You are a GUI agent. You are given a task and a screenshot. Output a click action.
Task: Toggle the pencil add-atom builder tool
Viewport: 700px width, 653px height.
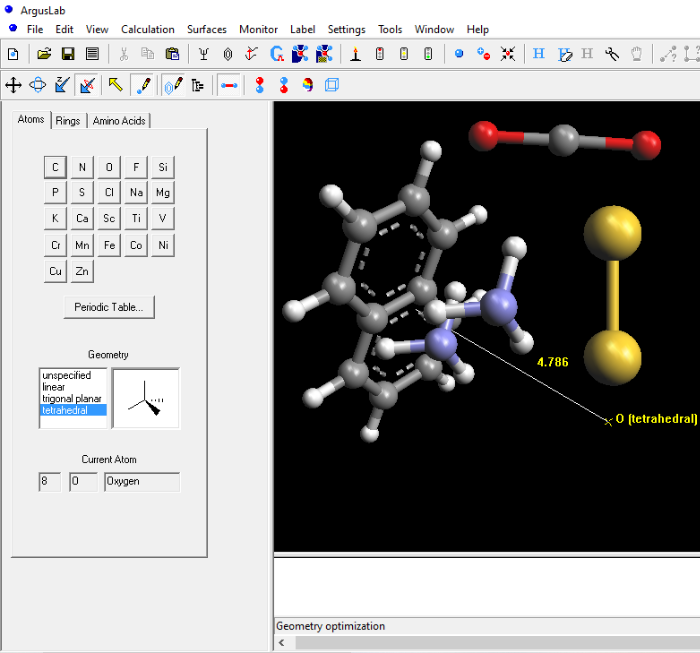click(143, 86)
